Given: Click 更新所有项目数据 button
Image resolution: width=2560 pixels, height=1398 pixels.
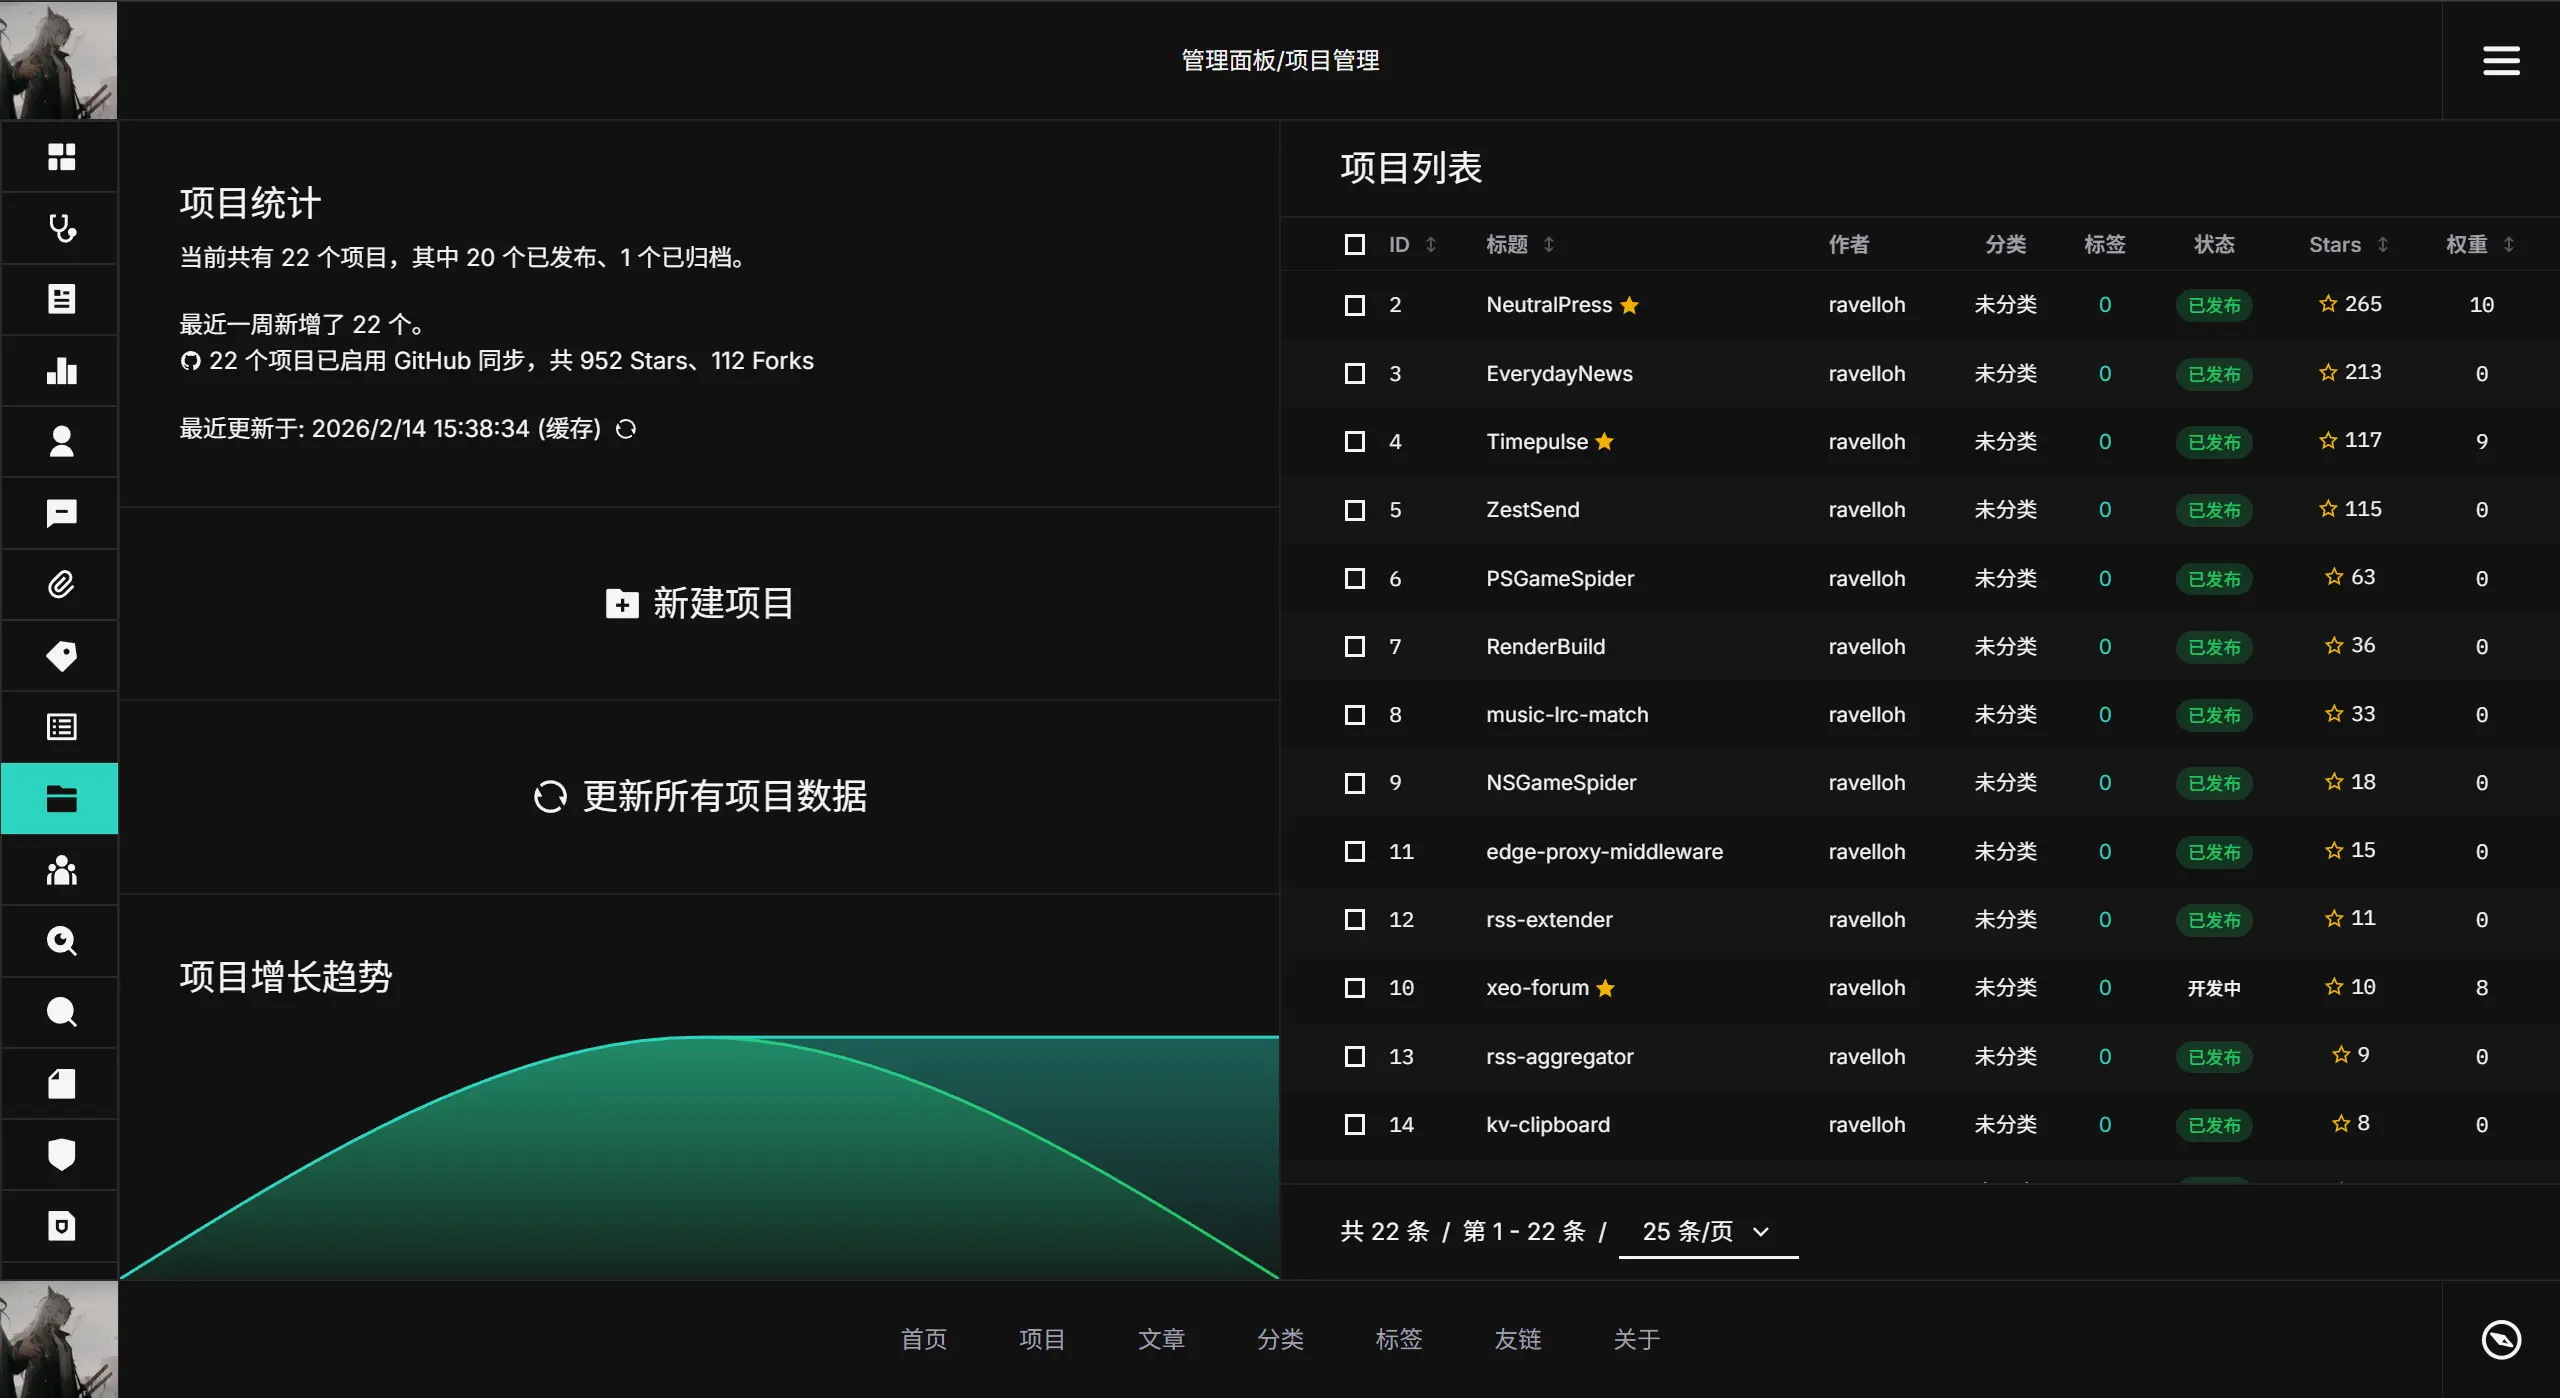Looking at the screenshot, I should click(699, 796).
